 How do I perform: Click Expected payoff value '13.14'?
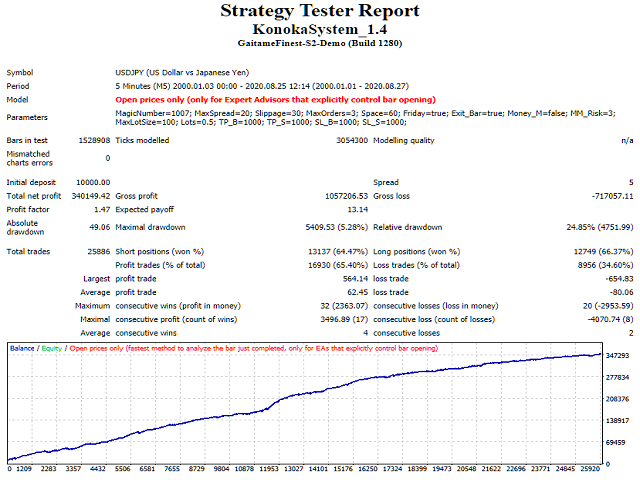pos(358,209)
